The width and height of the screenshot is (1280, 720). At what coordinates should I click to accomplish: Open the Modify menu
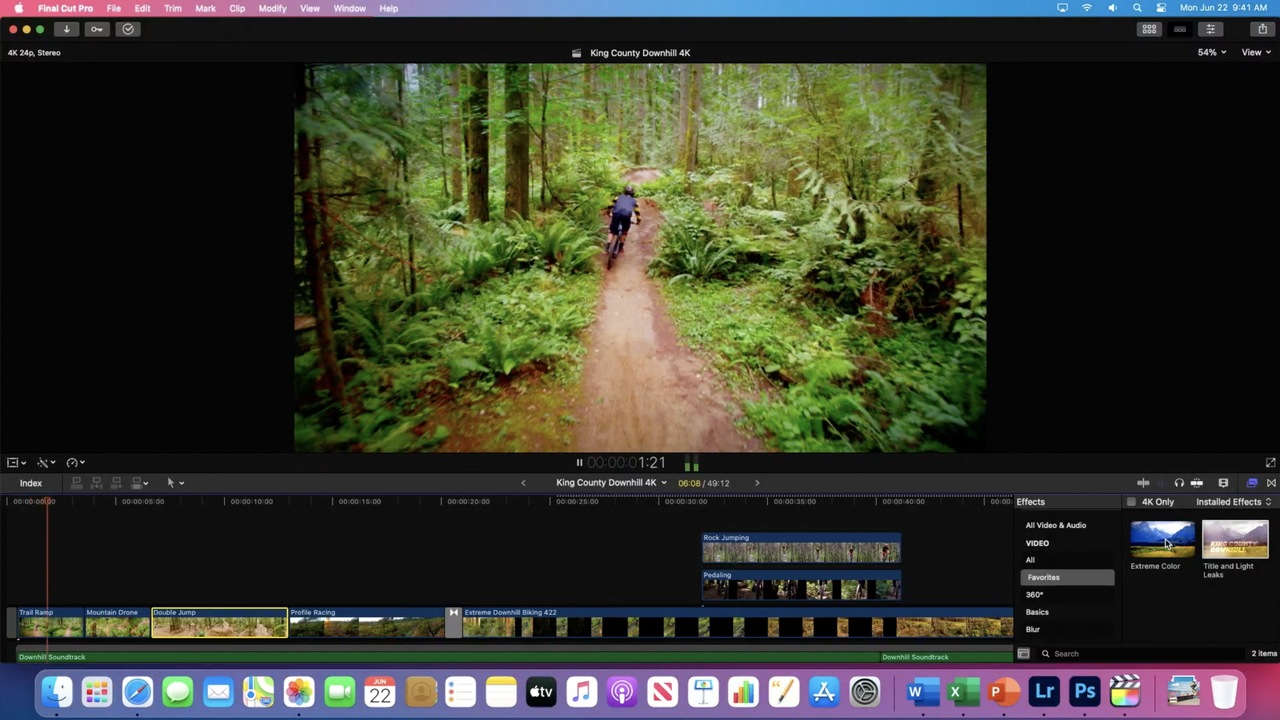(x=272, y=8)
